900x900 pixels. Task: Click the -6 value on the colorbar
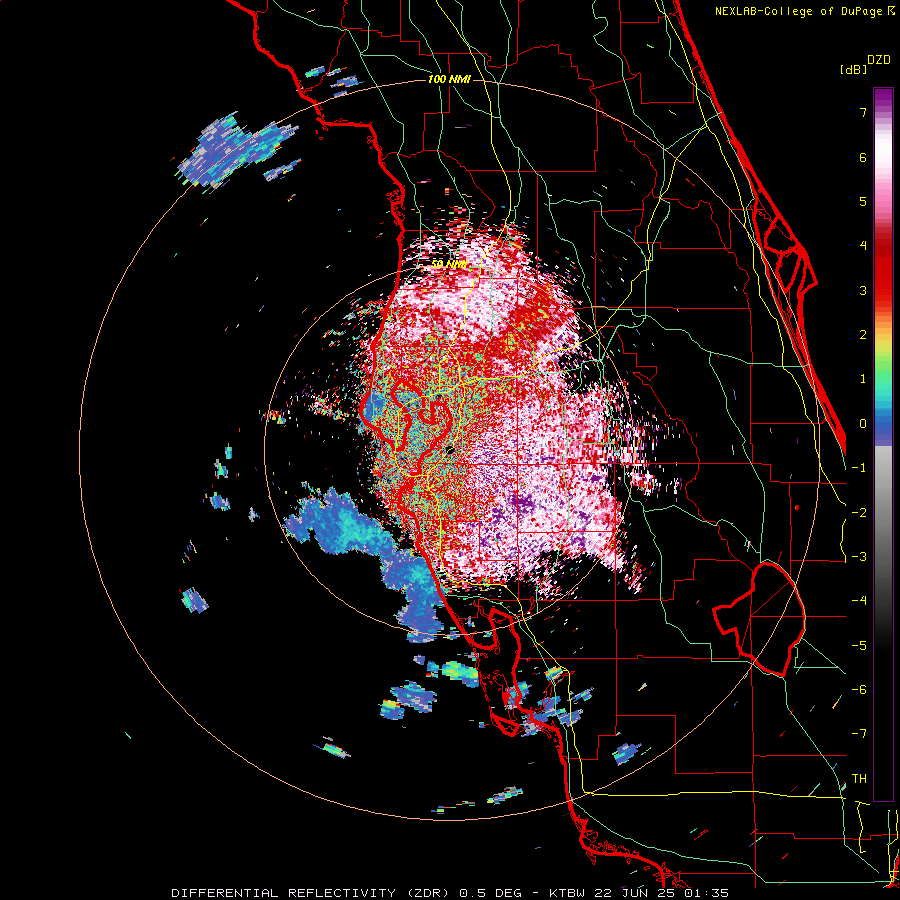859,690
